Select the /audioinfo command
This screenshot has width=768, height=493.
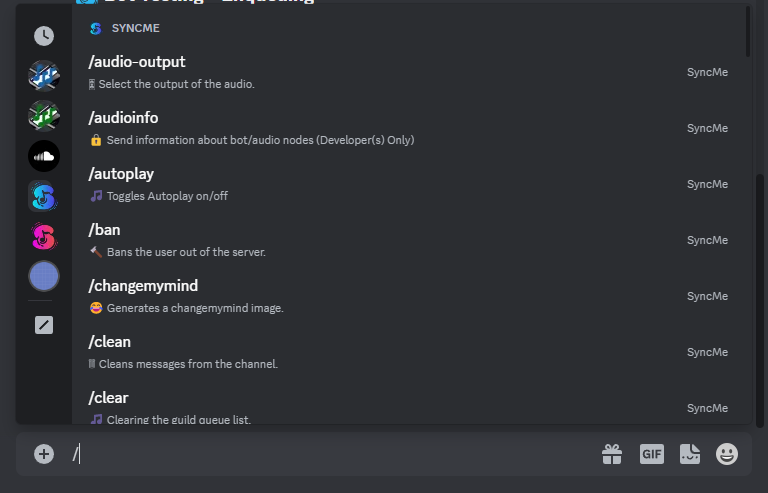411,128
